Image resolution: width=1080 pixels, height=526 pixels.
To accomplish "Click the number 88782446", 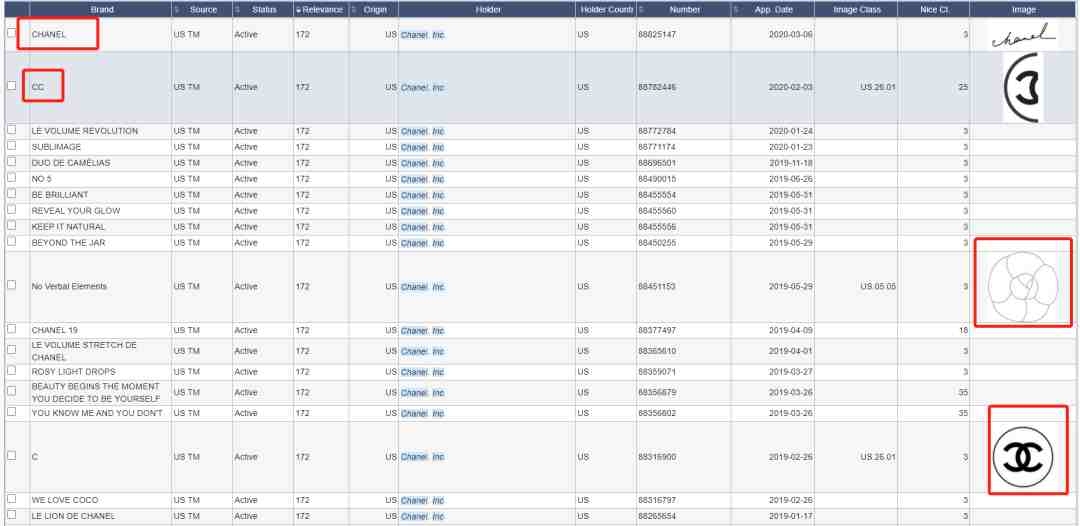I will click(x=656, y=87).
